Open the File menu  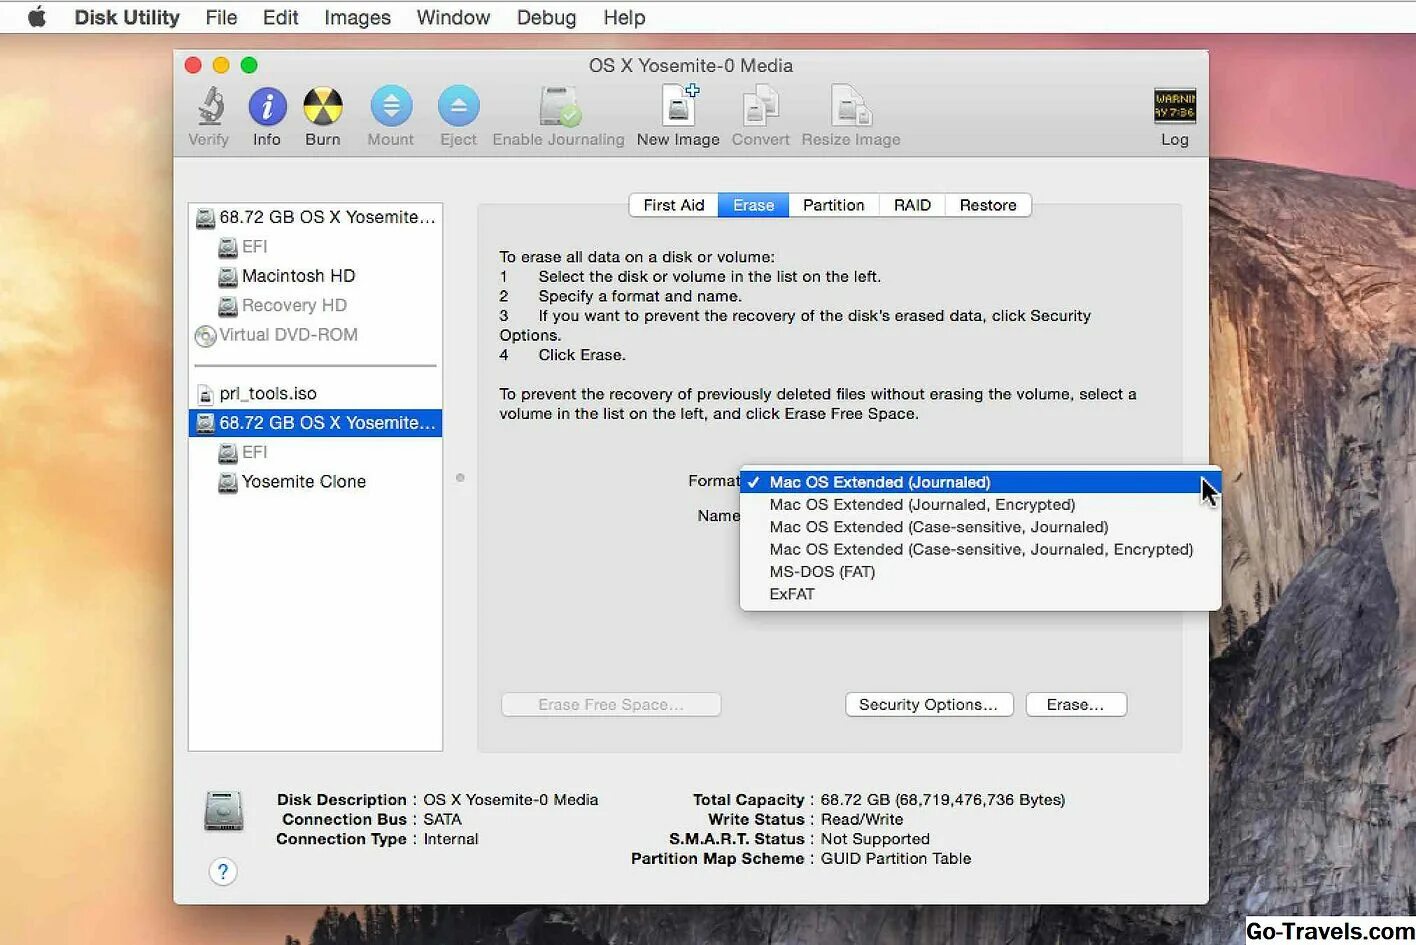221,17
